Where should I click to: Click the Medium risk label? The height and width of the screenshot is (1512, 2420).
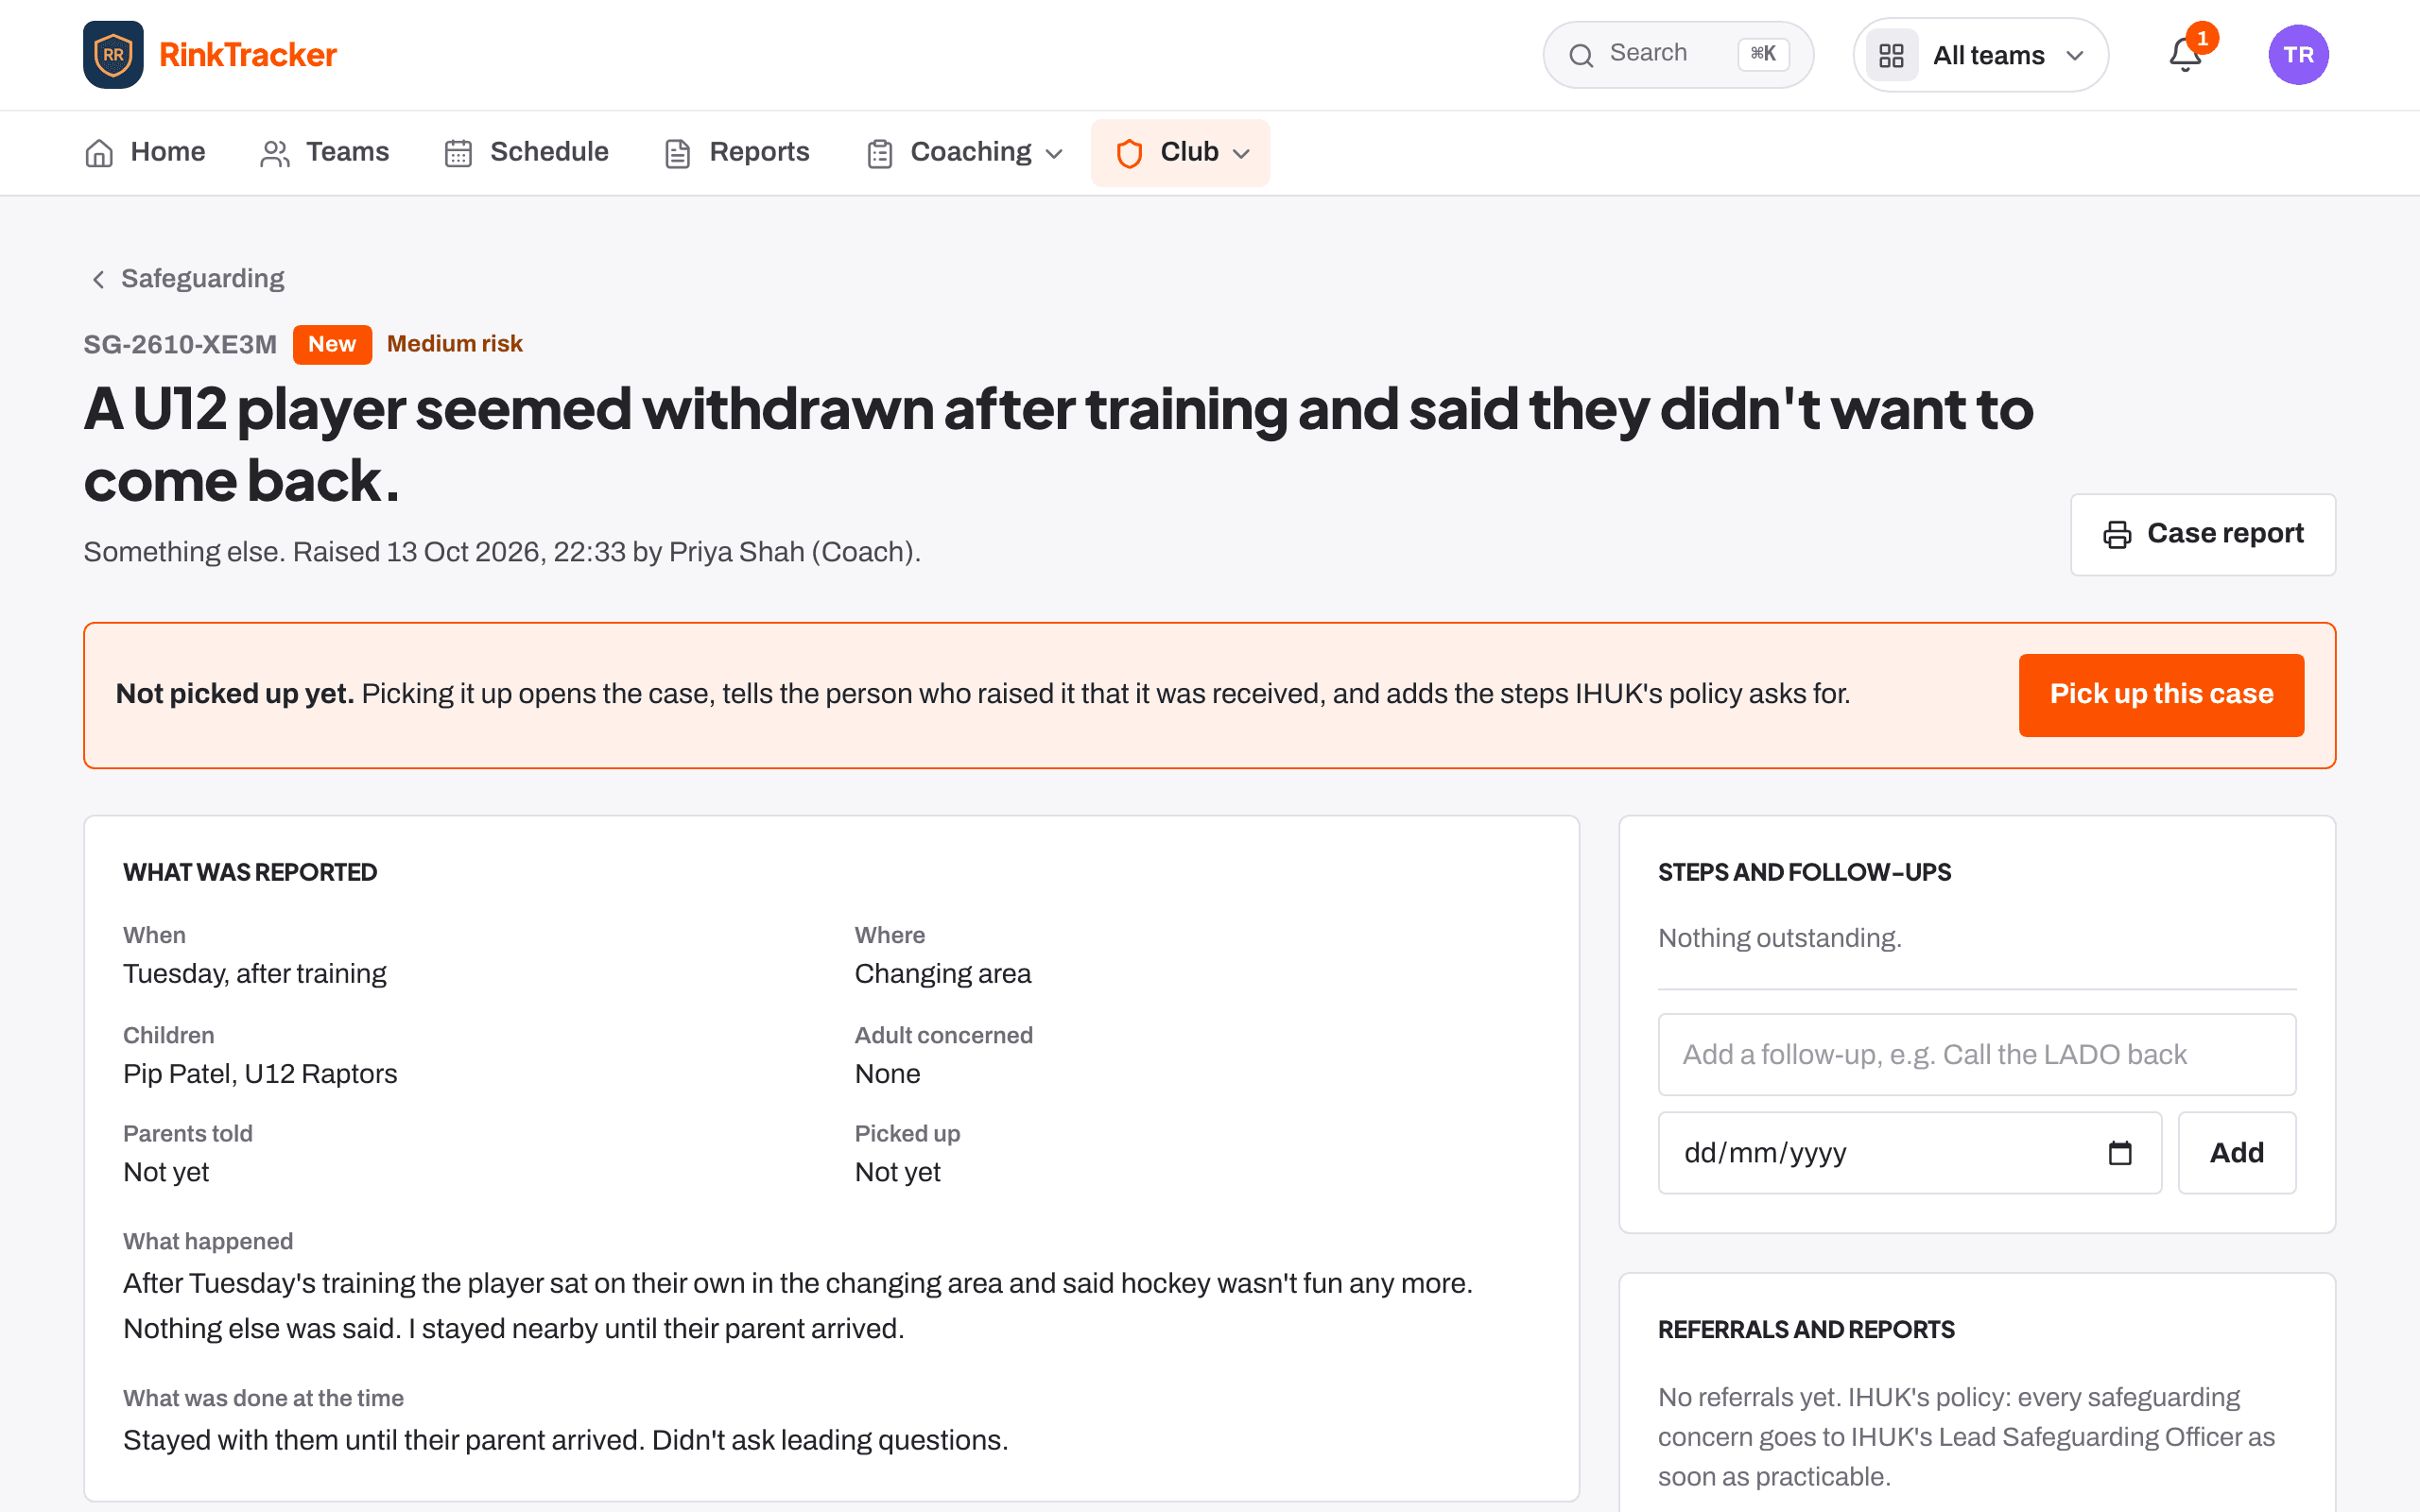[x=455, y=344]
